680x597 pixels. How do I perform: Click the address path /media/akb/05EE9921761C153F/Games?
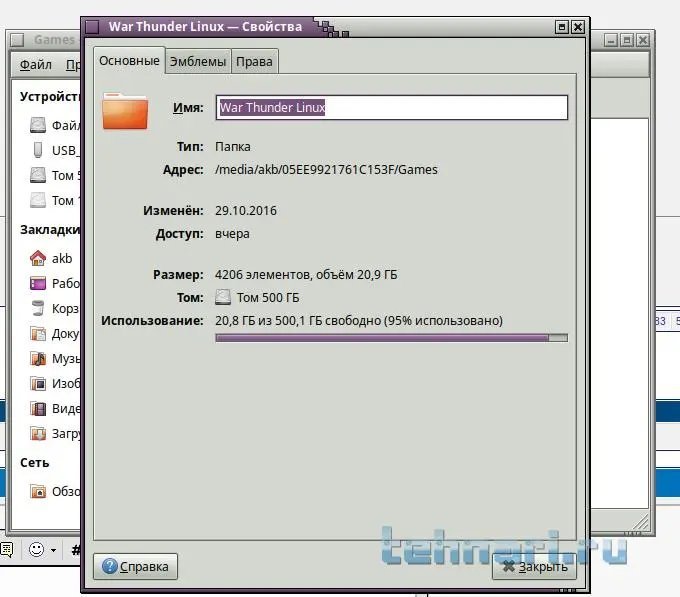326,170
